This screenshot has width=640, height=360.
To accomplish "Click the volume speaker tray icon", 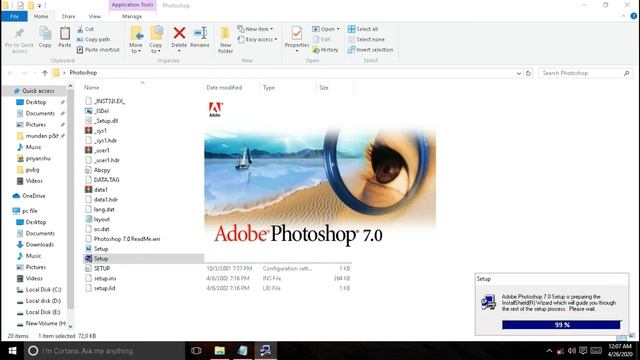I will tap(571, 351).
